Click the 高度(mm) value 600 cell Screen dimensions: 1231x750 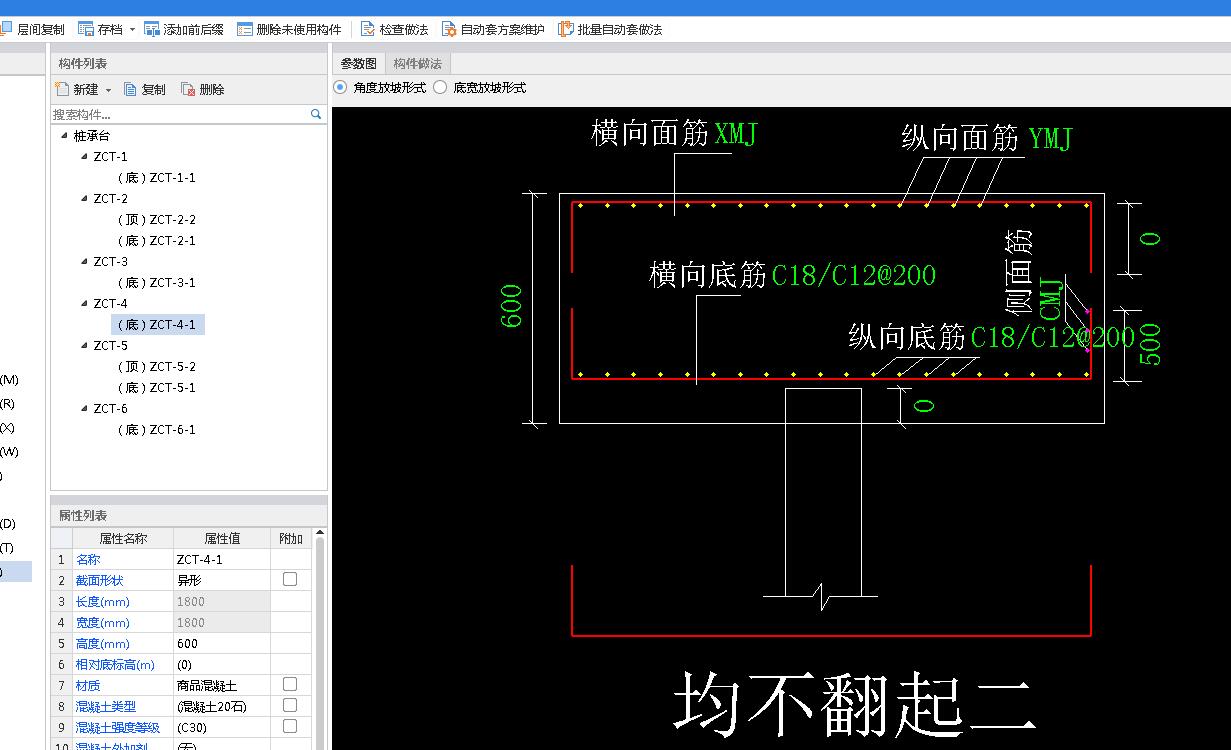coord(221,643)
